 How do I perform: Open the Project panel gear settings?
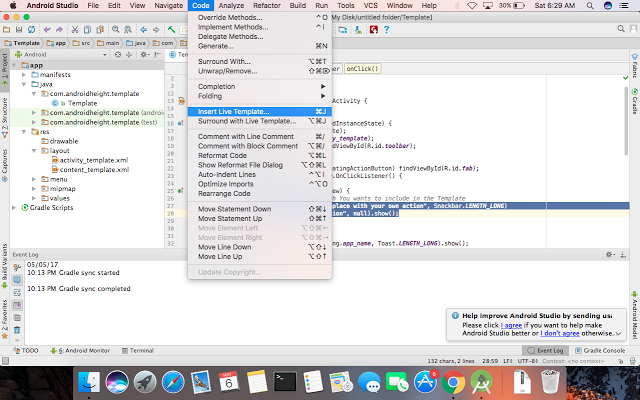coord(144,54)
